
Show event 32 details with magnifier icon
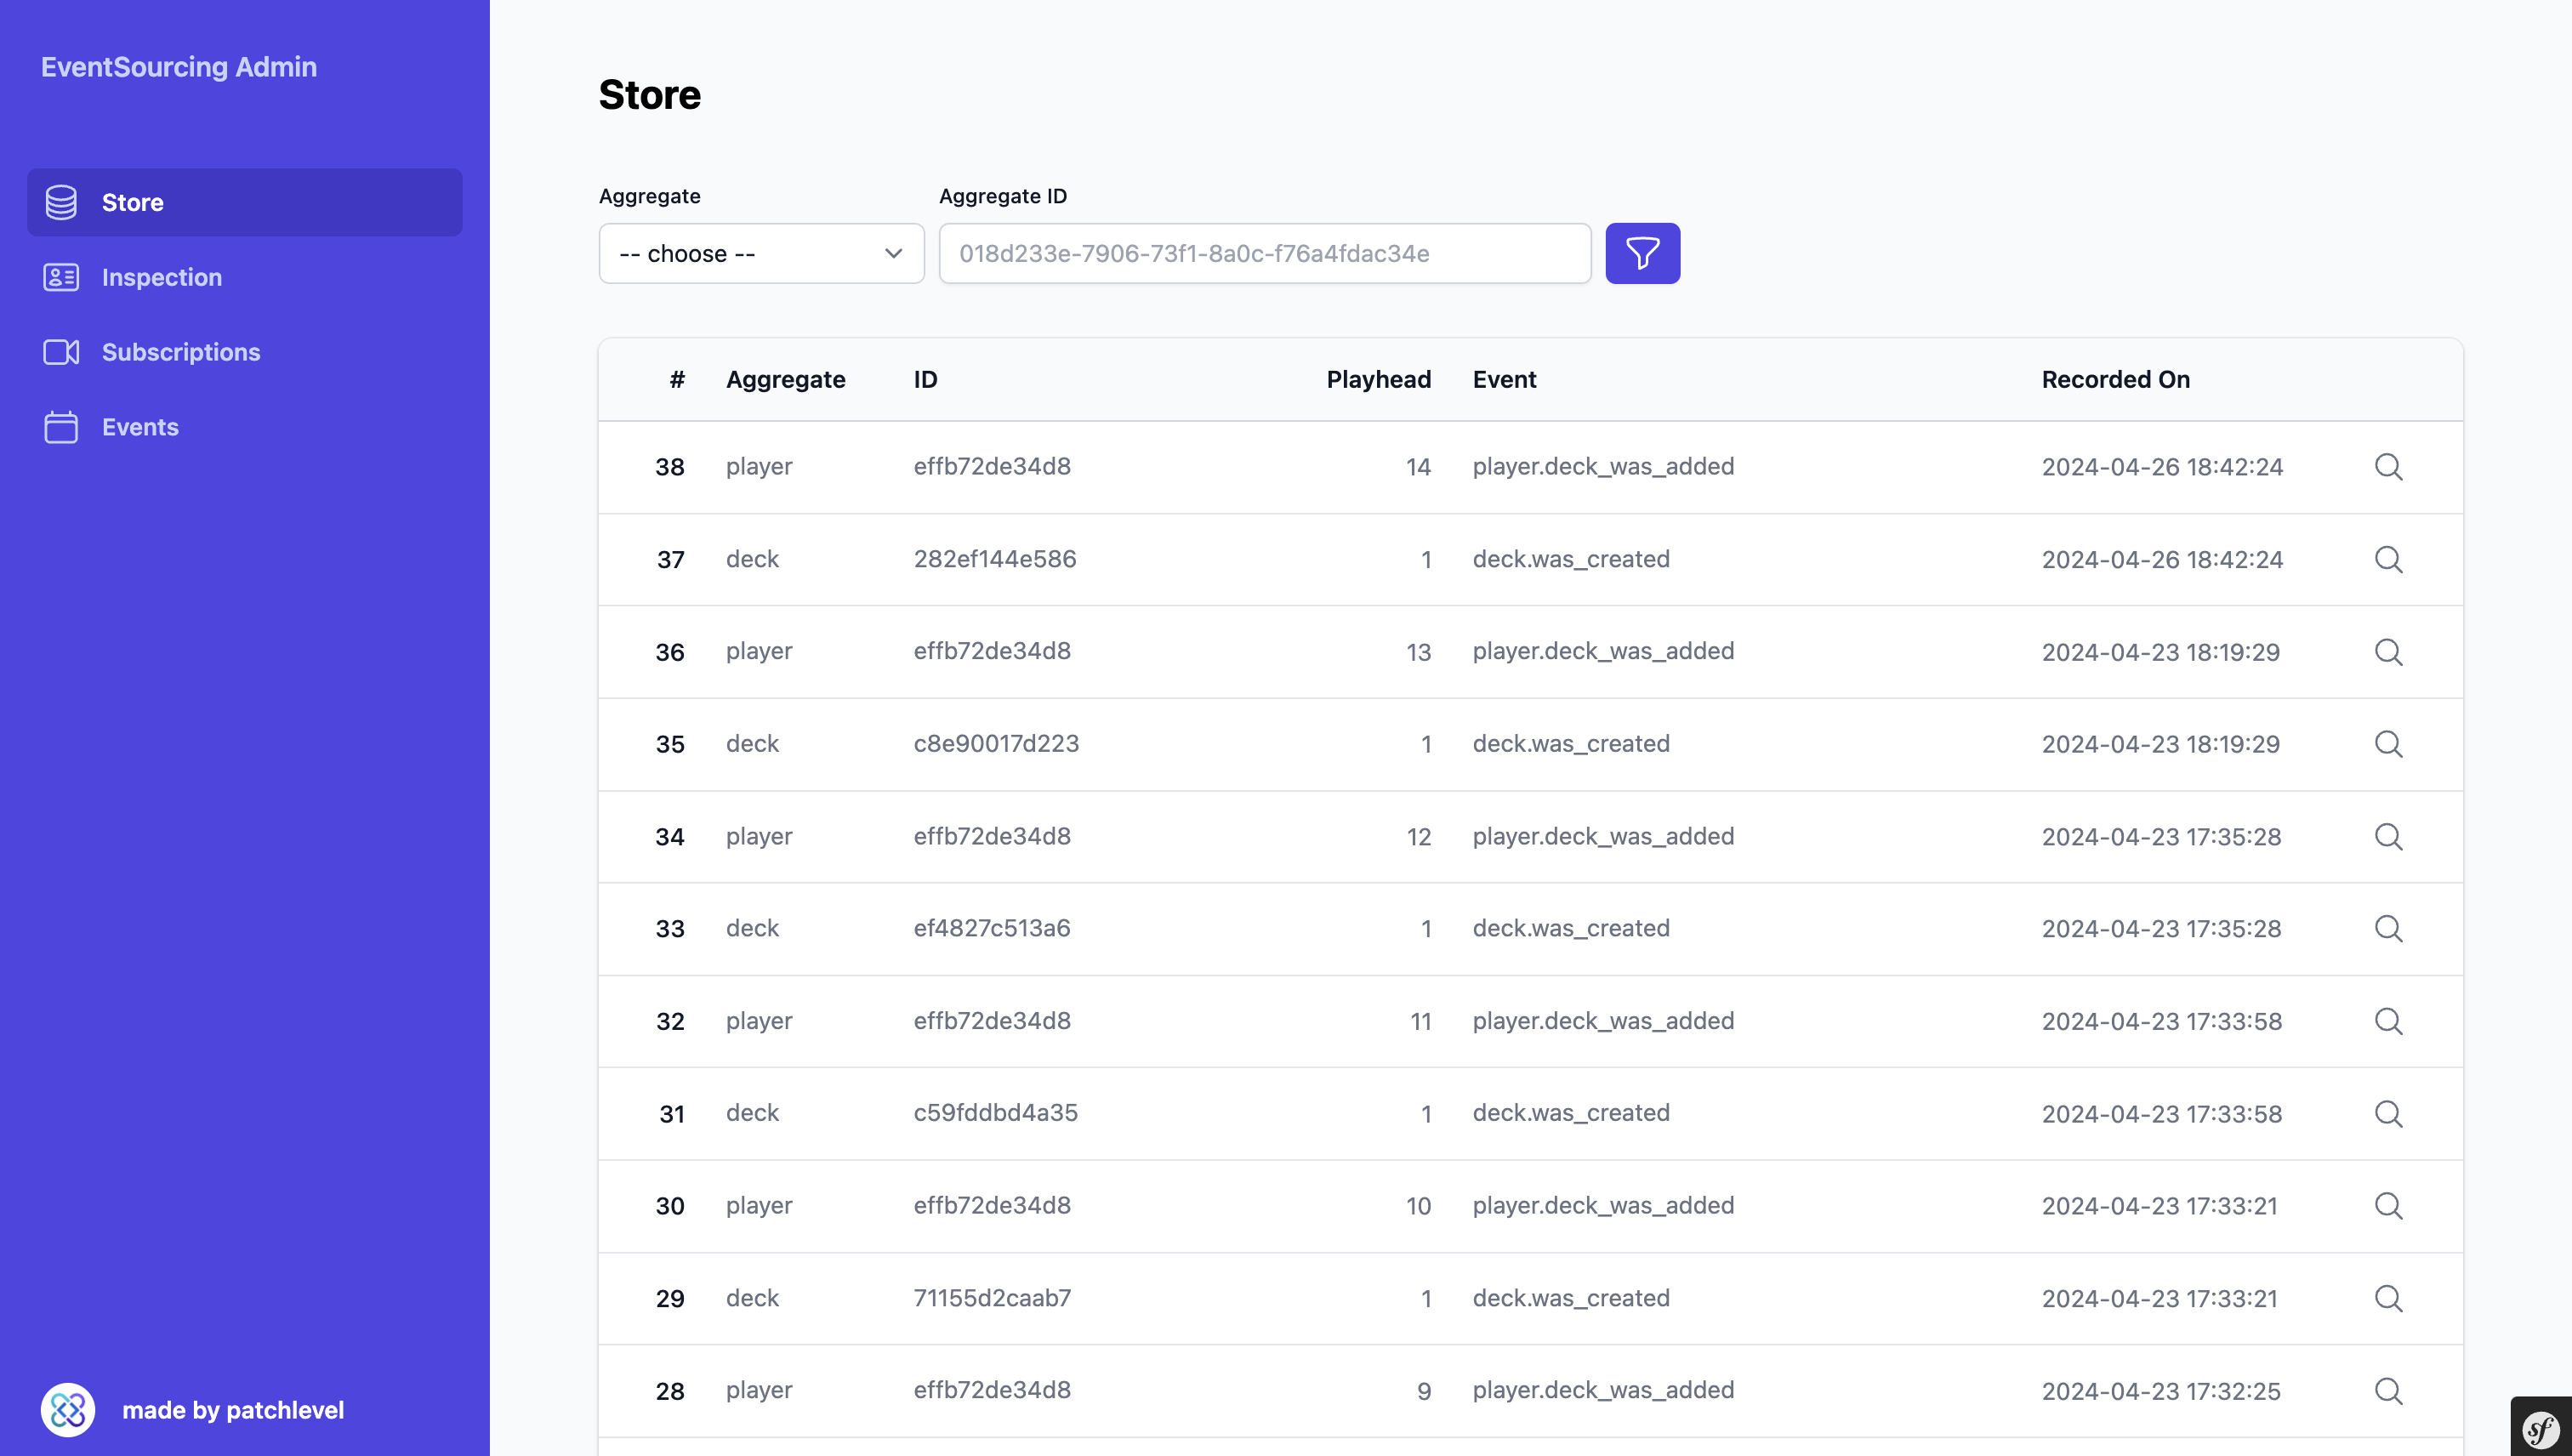[x=2388, y=1021]
